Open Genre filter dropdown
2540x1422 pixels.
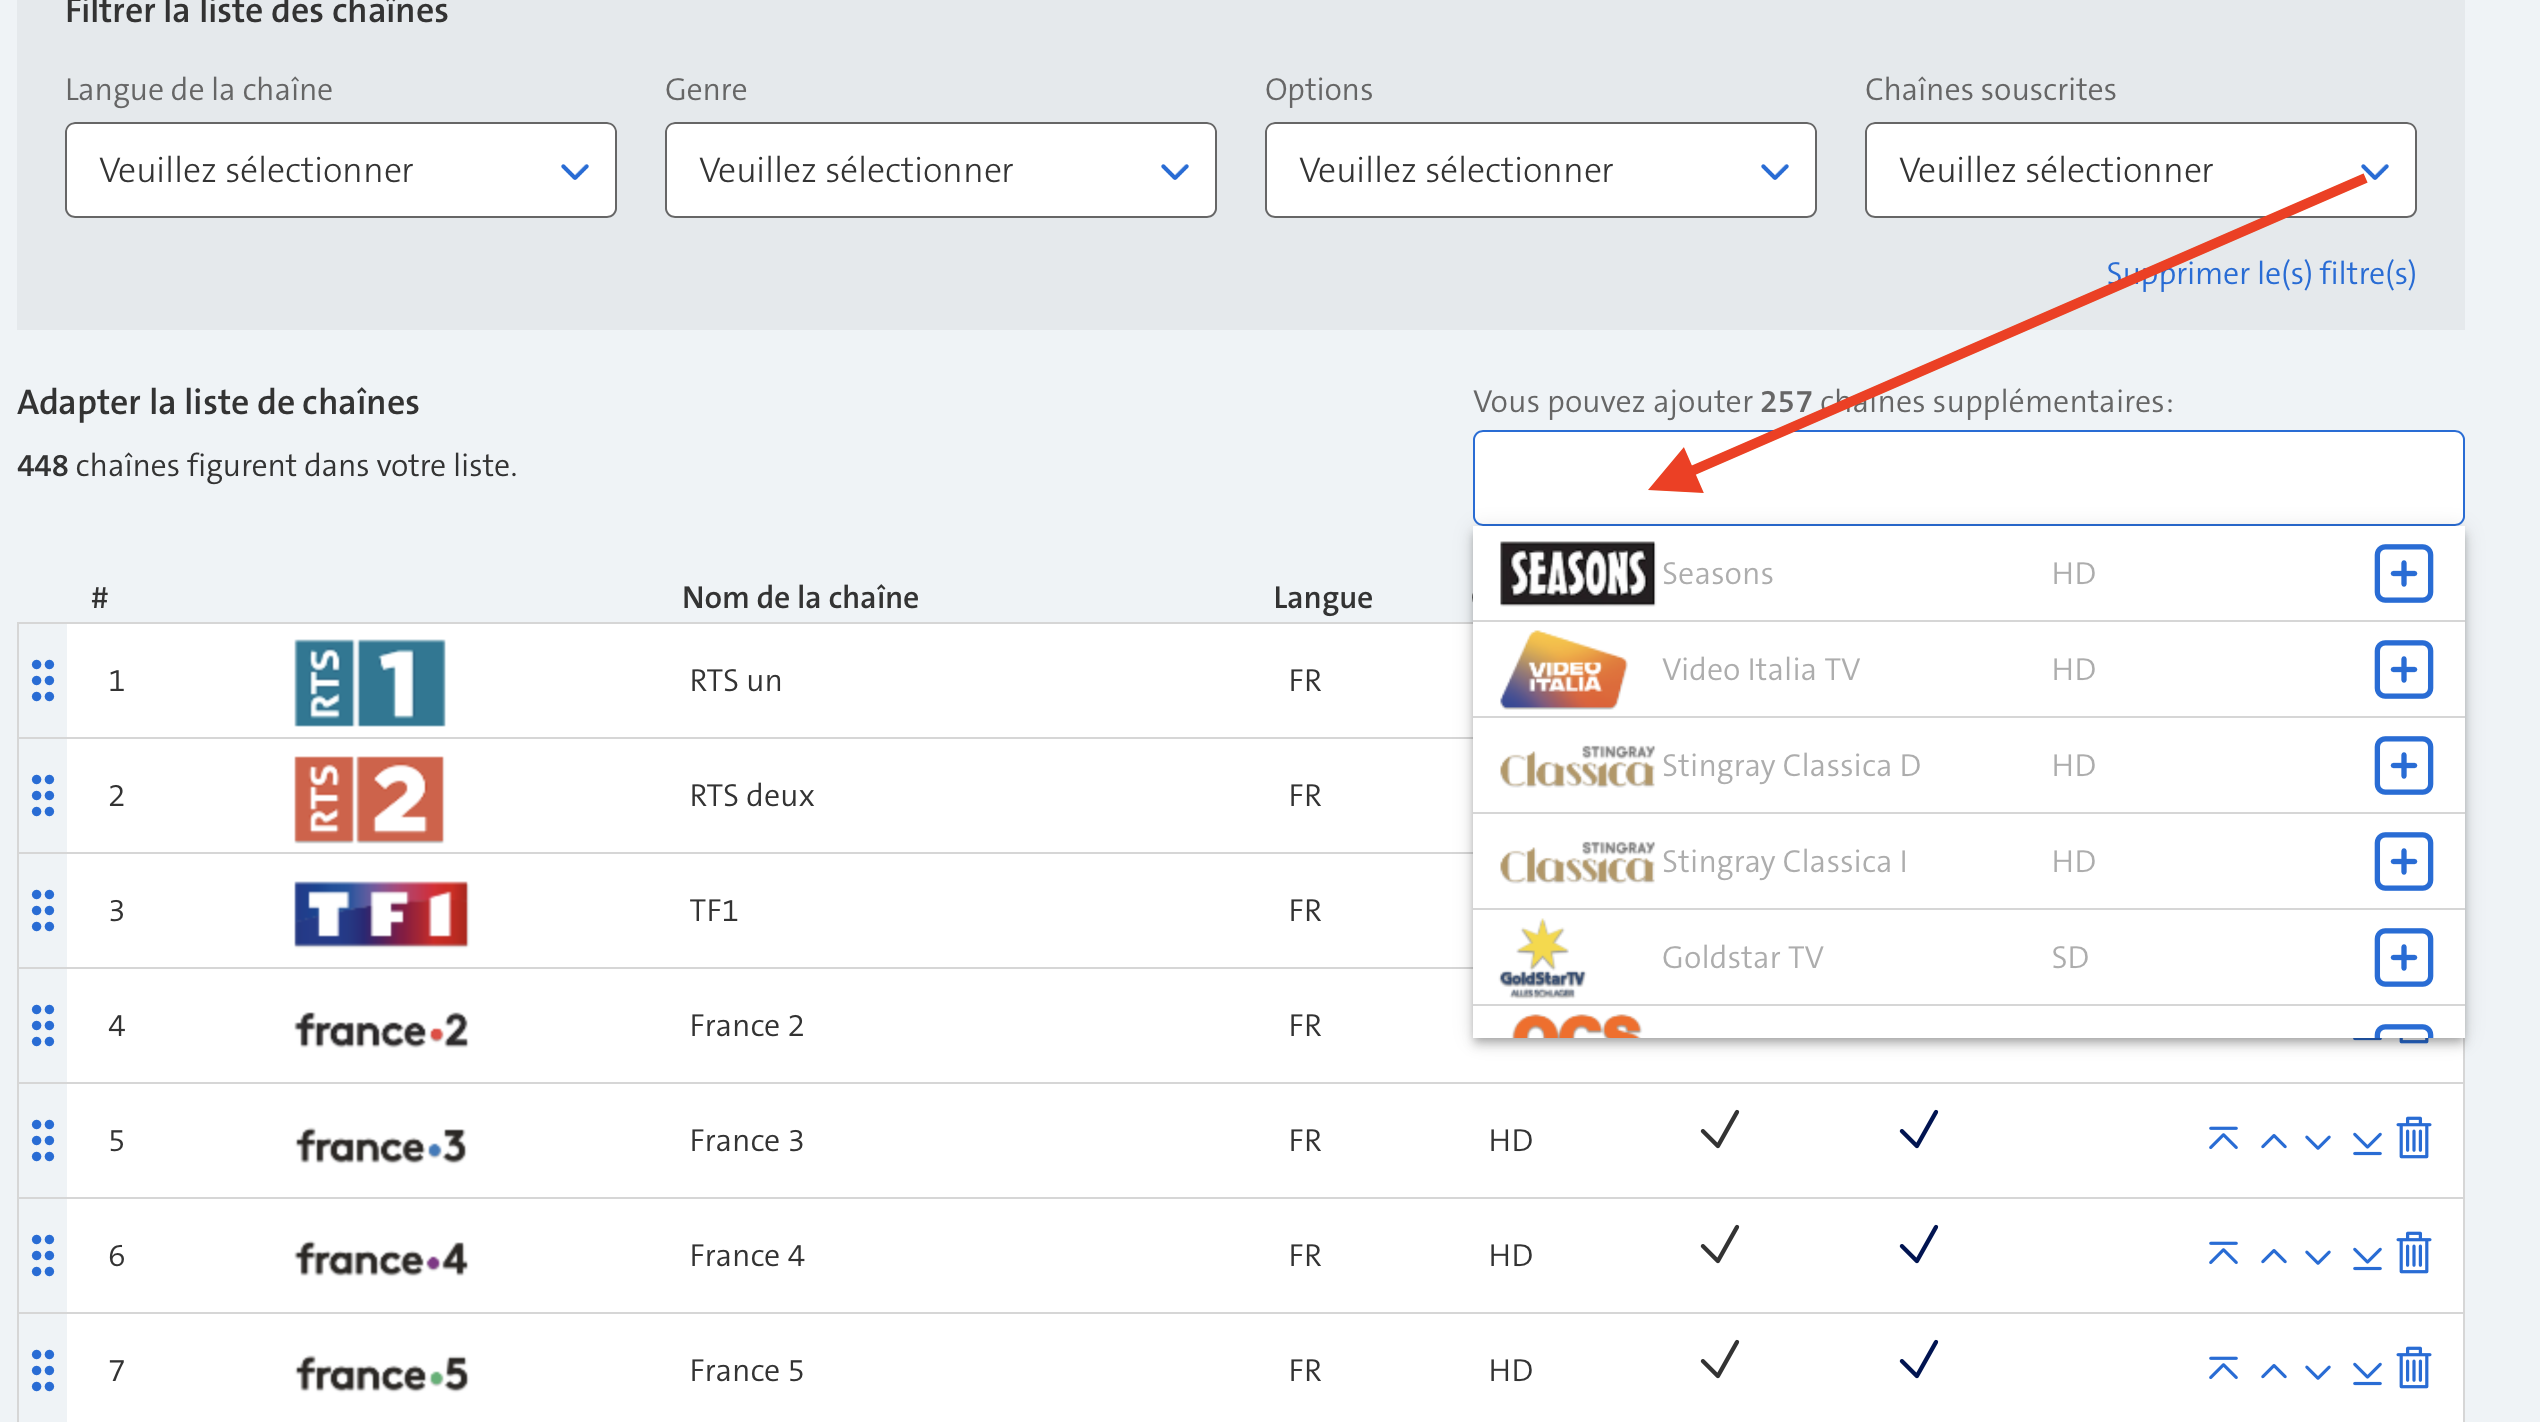(x=940, y=170)
